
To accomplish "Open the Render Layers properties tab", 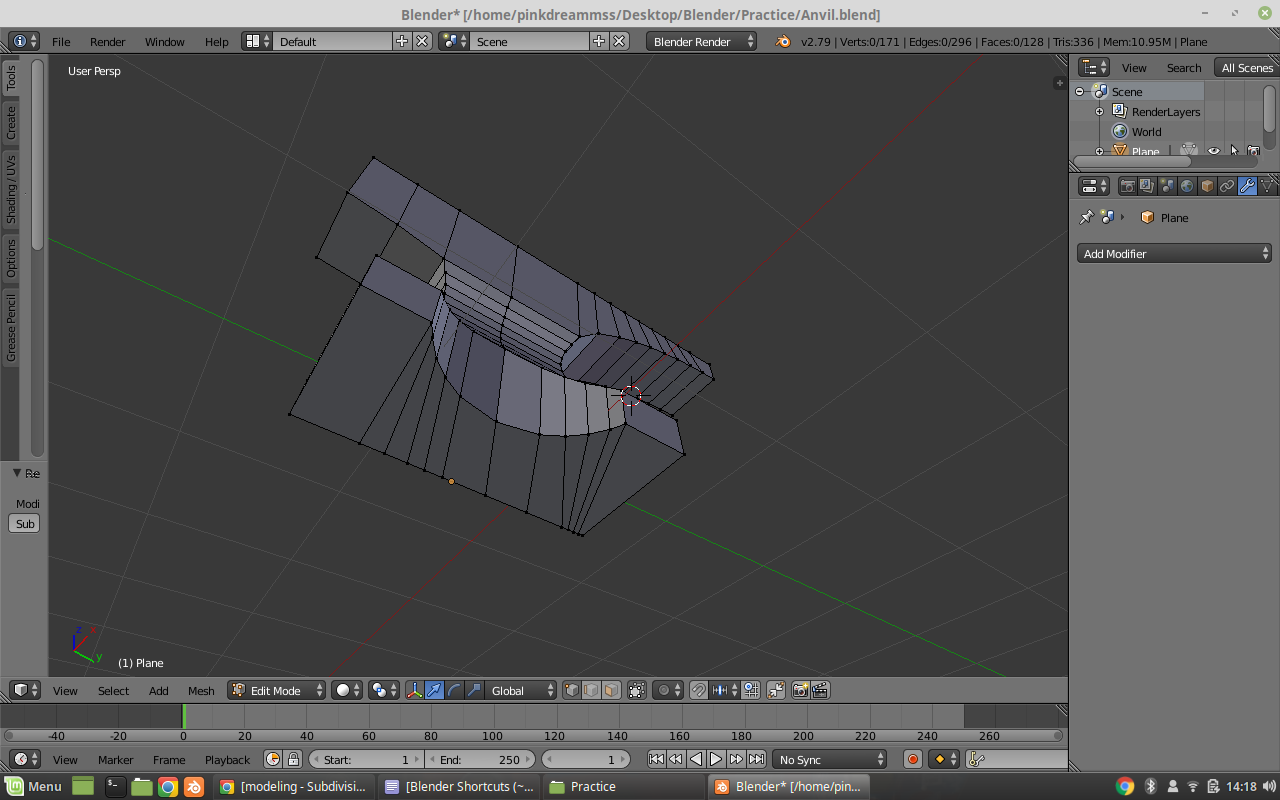I will pyautogui.click(x=1147, y=186).
